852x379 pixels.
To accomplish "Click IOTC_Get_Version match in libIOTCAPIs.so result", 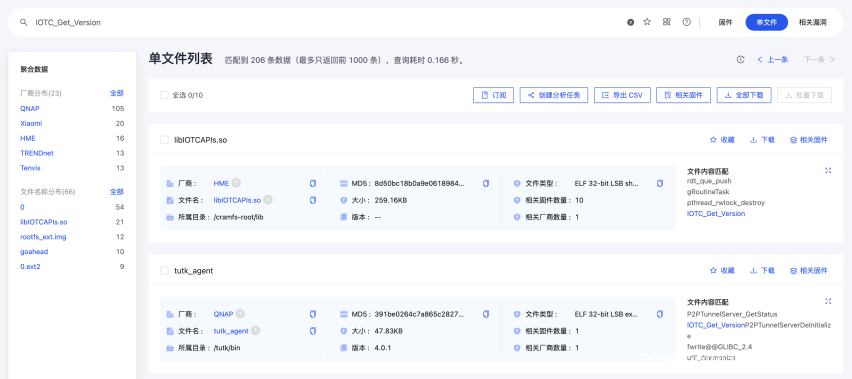I will [x=716, y=214].
